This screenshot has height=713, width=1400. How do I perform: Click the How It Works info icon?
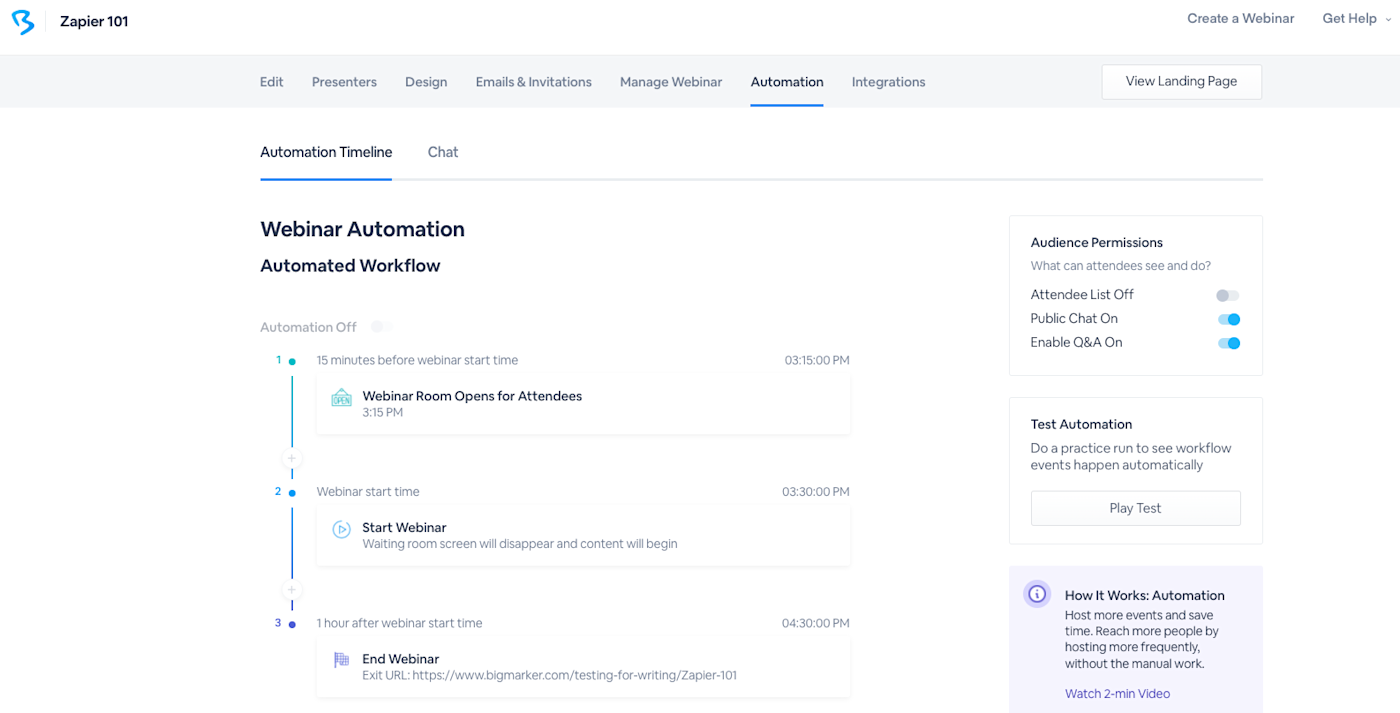[x=1037, y=594]
